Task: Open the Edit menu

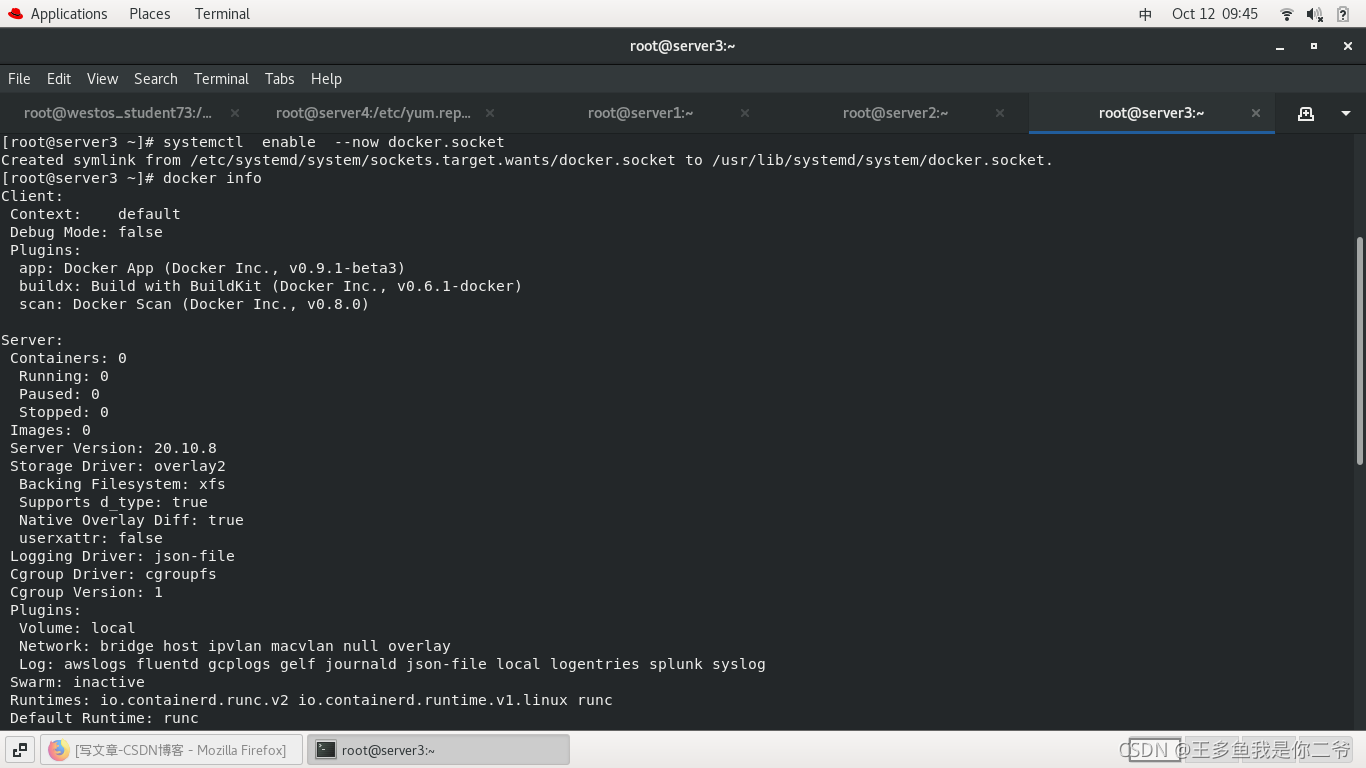Action: click(x=59, y=79)
